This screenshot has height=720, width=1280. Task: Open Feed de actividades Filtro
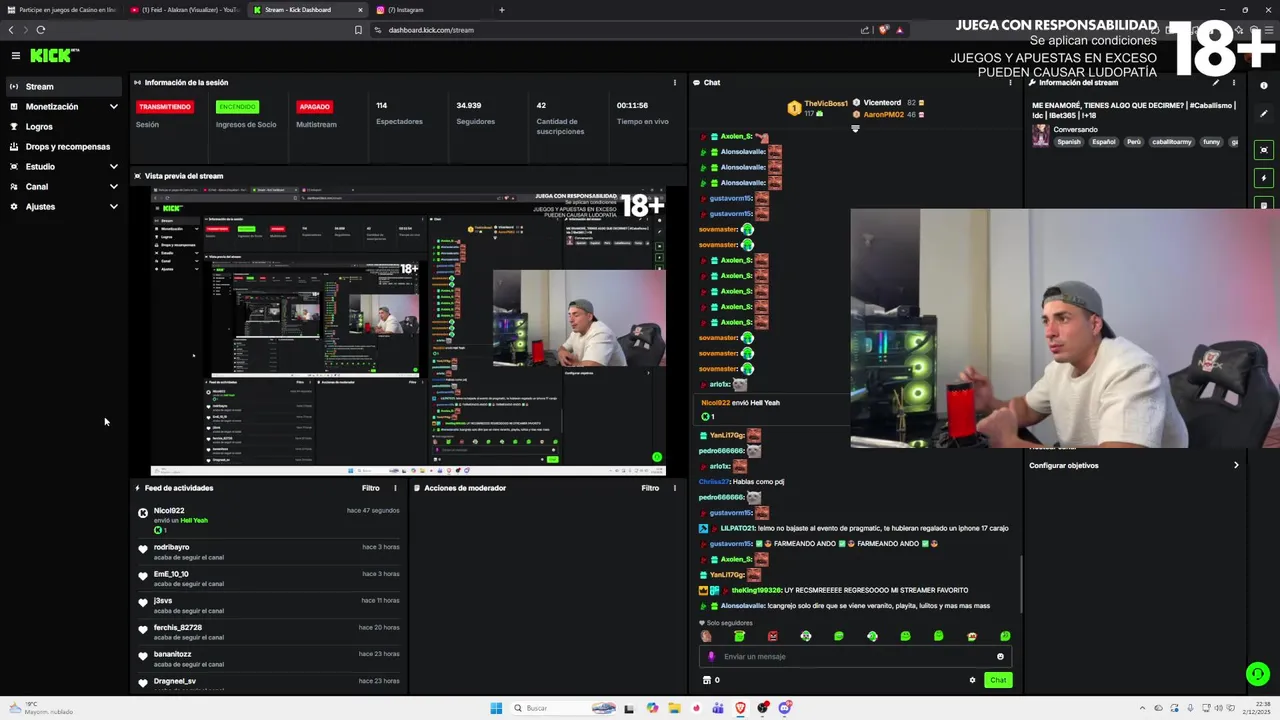point(371,488)
